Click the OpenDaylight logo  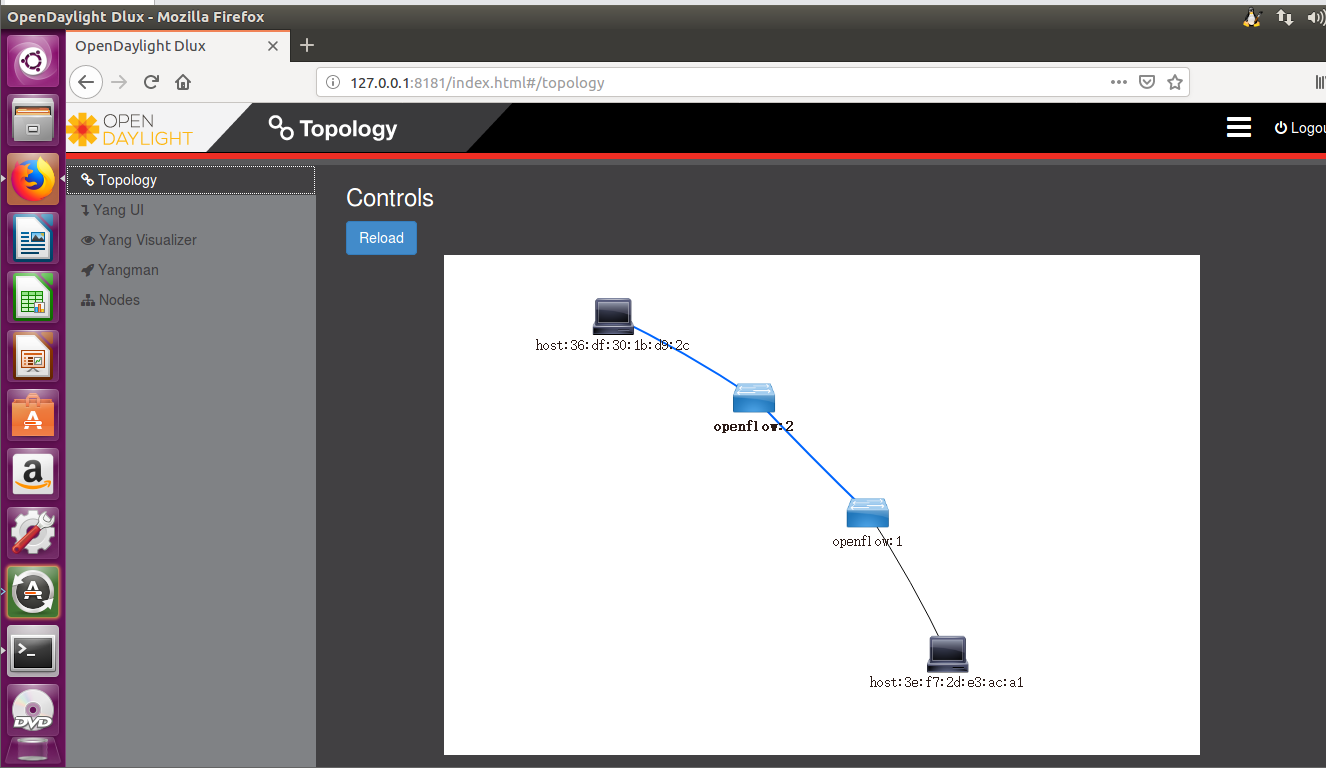(x=130, y=129)
